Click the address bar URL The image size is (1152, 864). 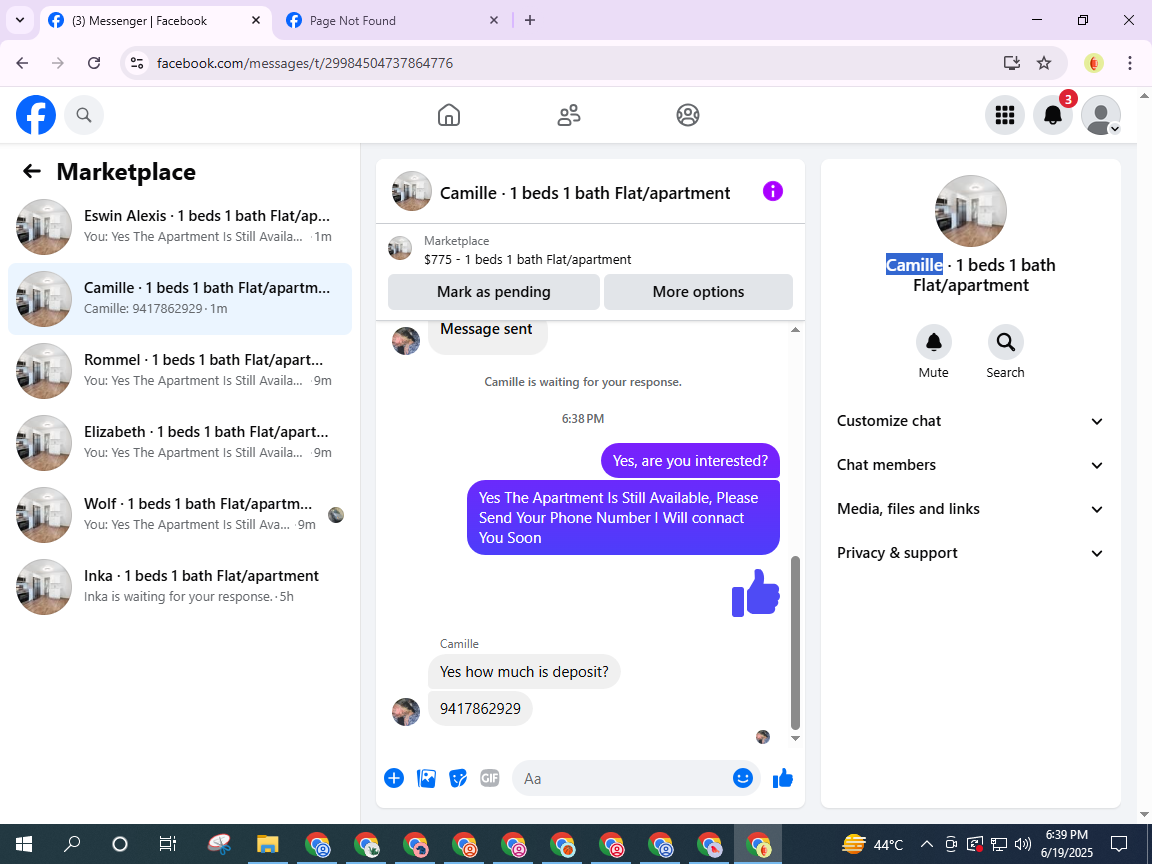click(x=305, y=63)
